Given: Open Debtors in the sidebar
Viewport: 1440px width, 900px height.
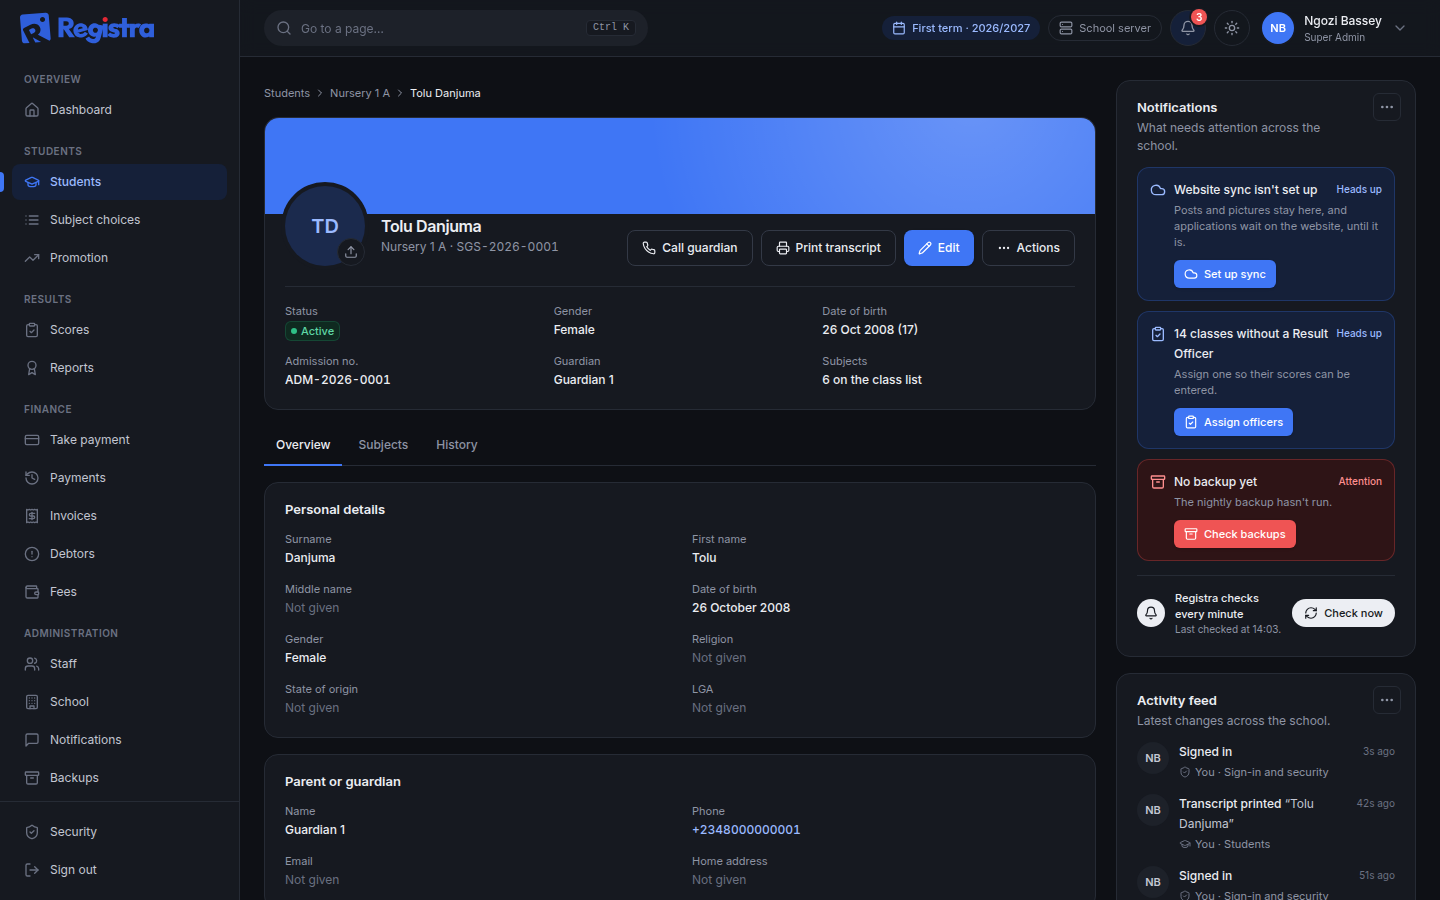Looking at the screenshot, I should tap(119, 554).
